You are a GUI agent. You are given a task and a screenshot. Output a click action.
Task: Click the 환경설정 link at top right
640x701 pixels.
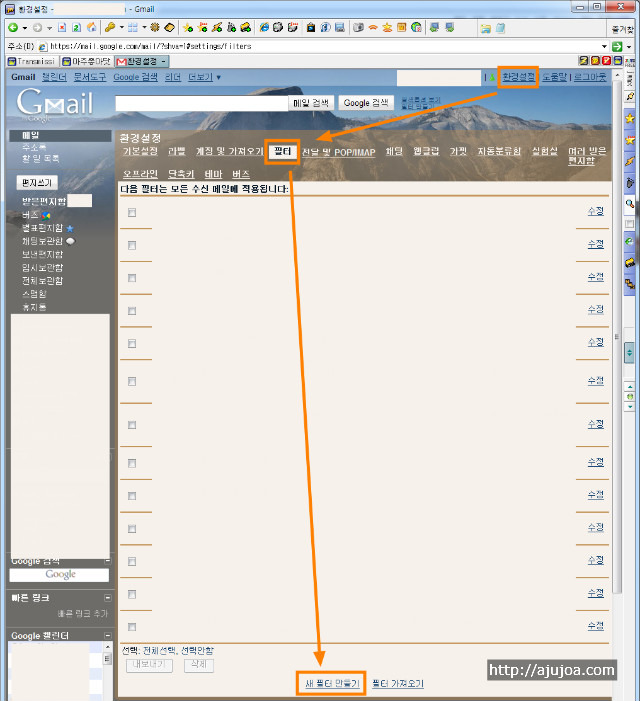pyautogui.click(x=518, y=77)
